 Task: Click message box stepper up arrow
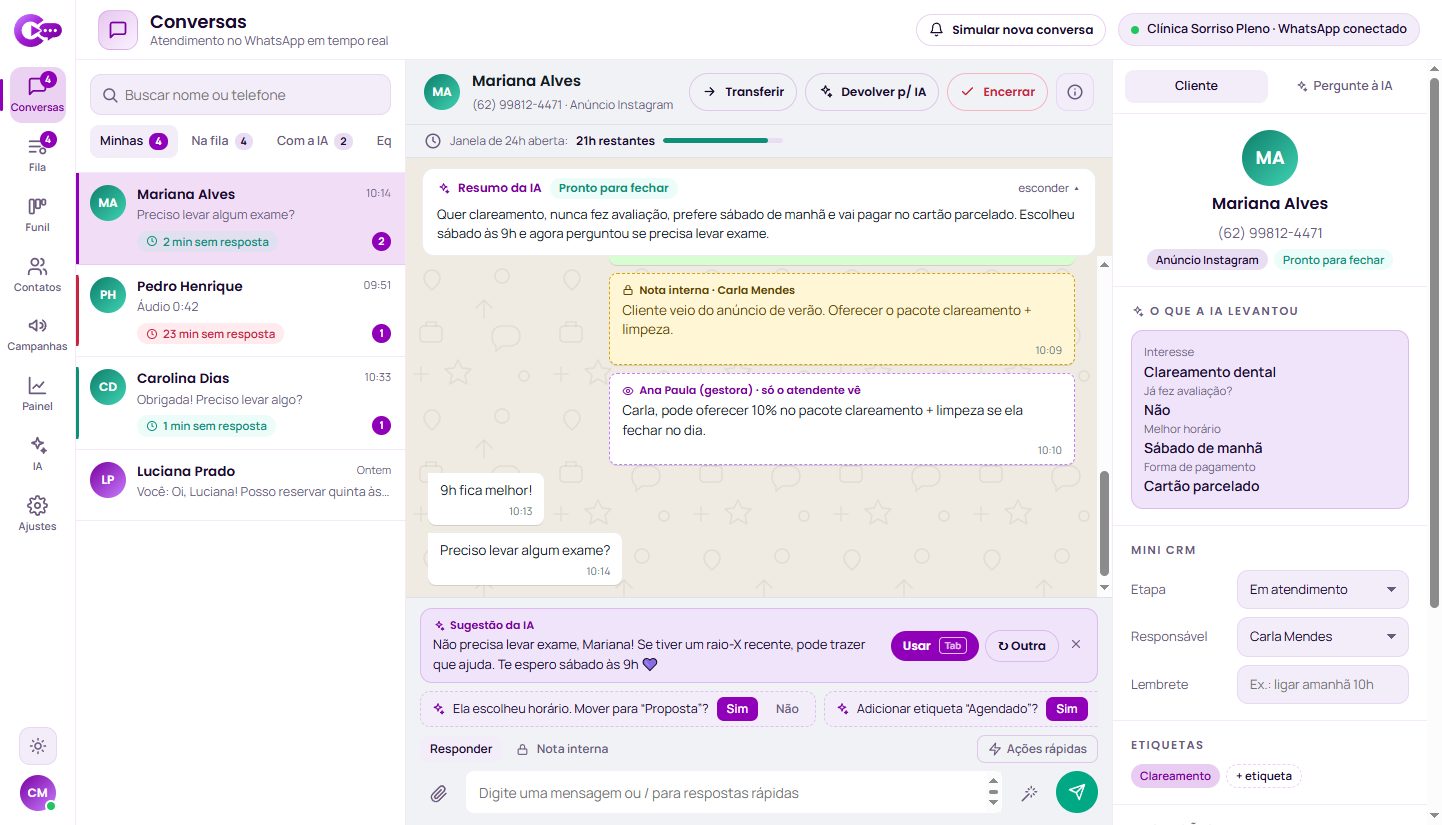[x=993, y=780]
